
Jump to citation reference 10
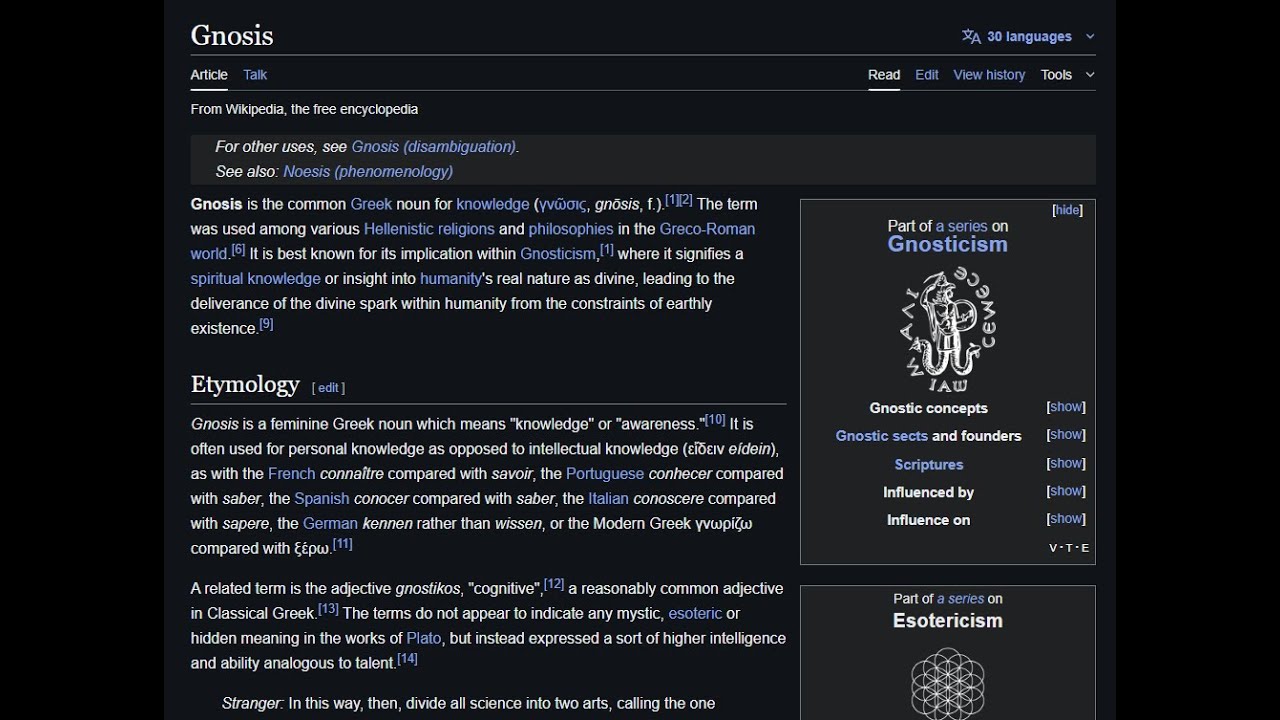pyautogui.click(x=715, y=420)
